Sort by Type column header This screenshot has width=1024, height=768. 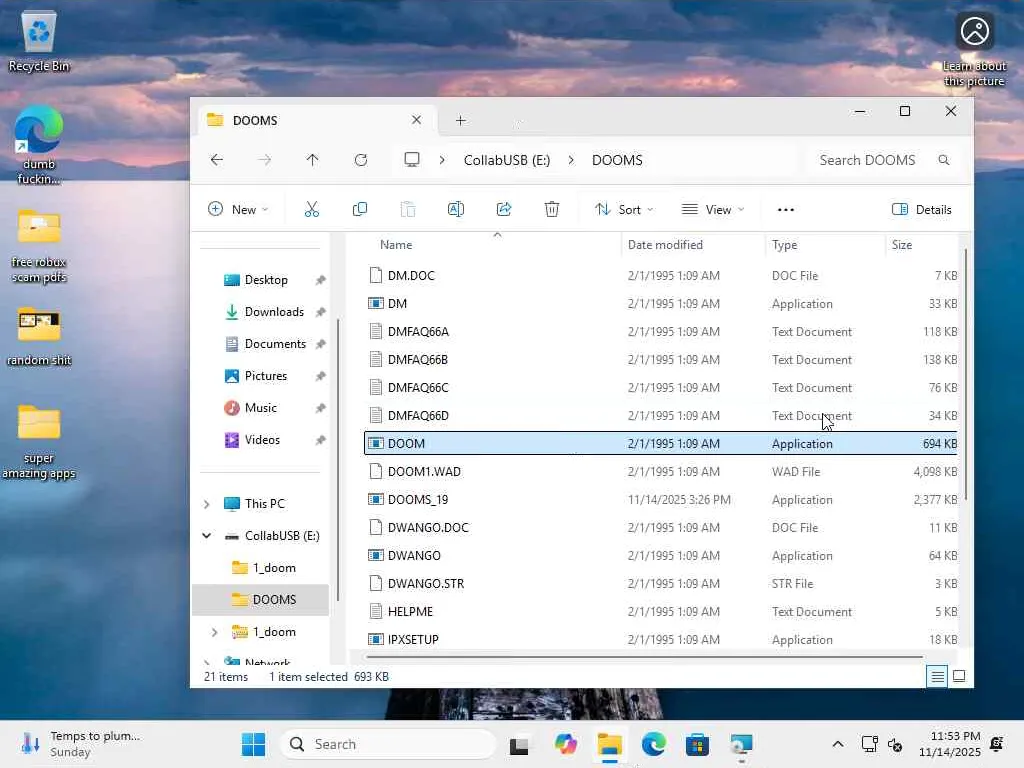click(784, 245)
